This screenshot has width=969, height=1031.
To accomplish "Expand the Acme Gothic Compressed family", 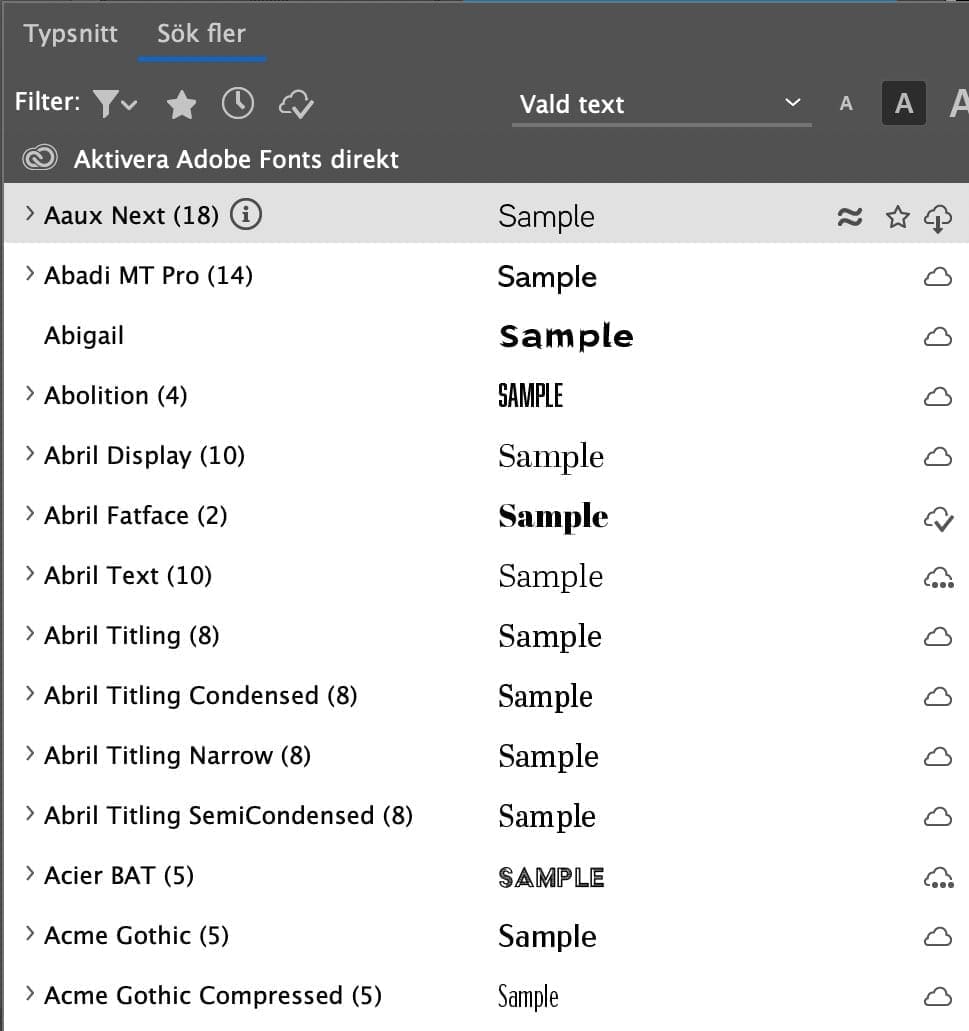I will pyautogui.click(x=30, y=992).
